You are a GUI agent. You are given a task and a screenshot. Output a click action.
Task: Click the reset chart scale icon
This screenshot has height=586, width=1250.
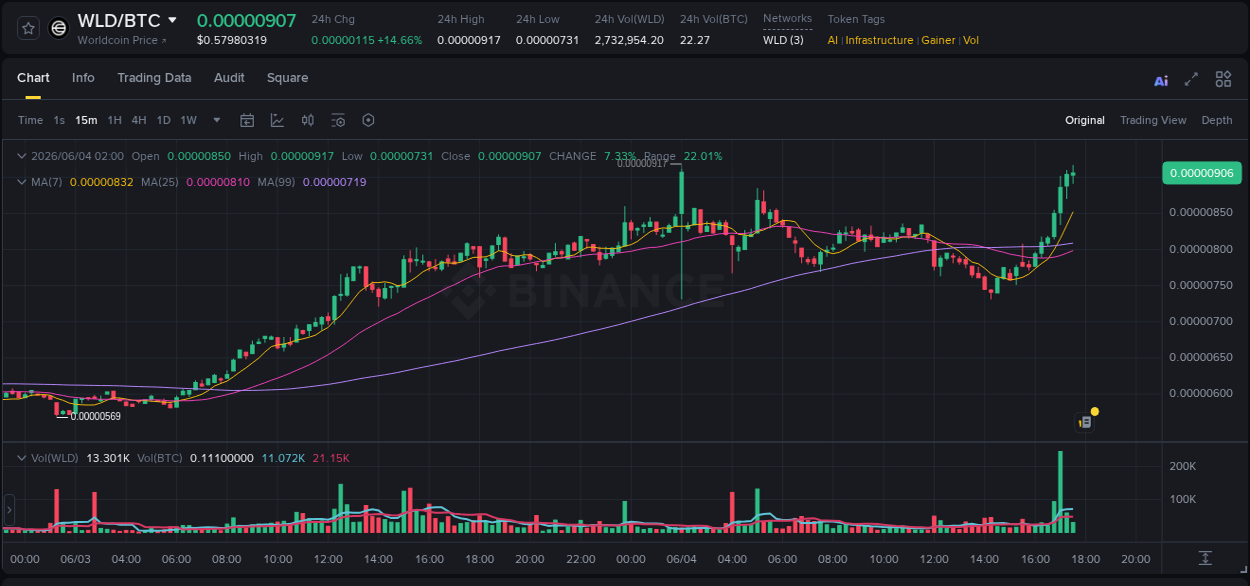(x=1206, y=558)
